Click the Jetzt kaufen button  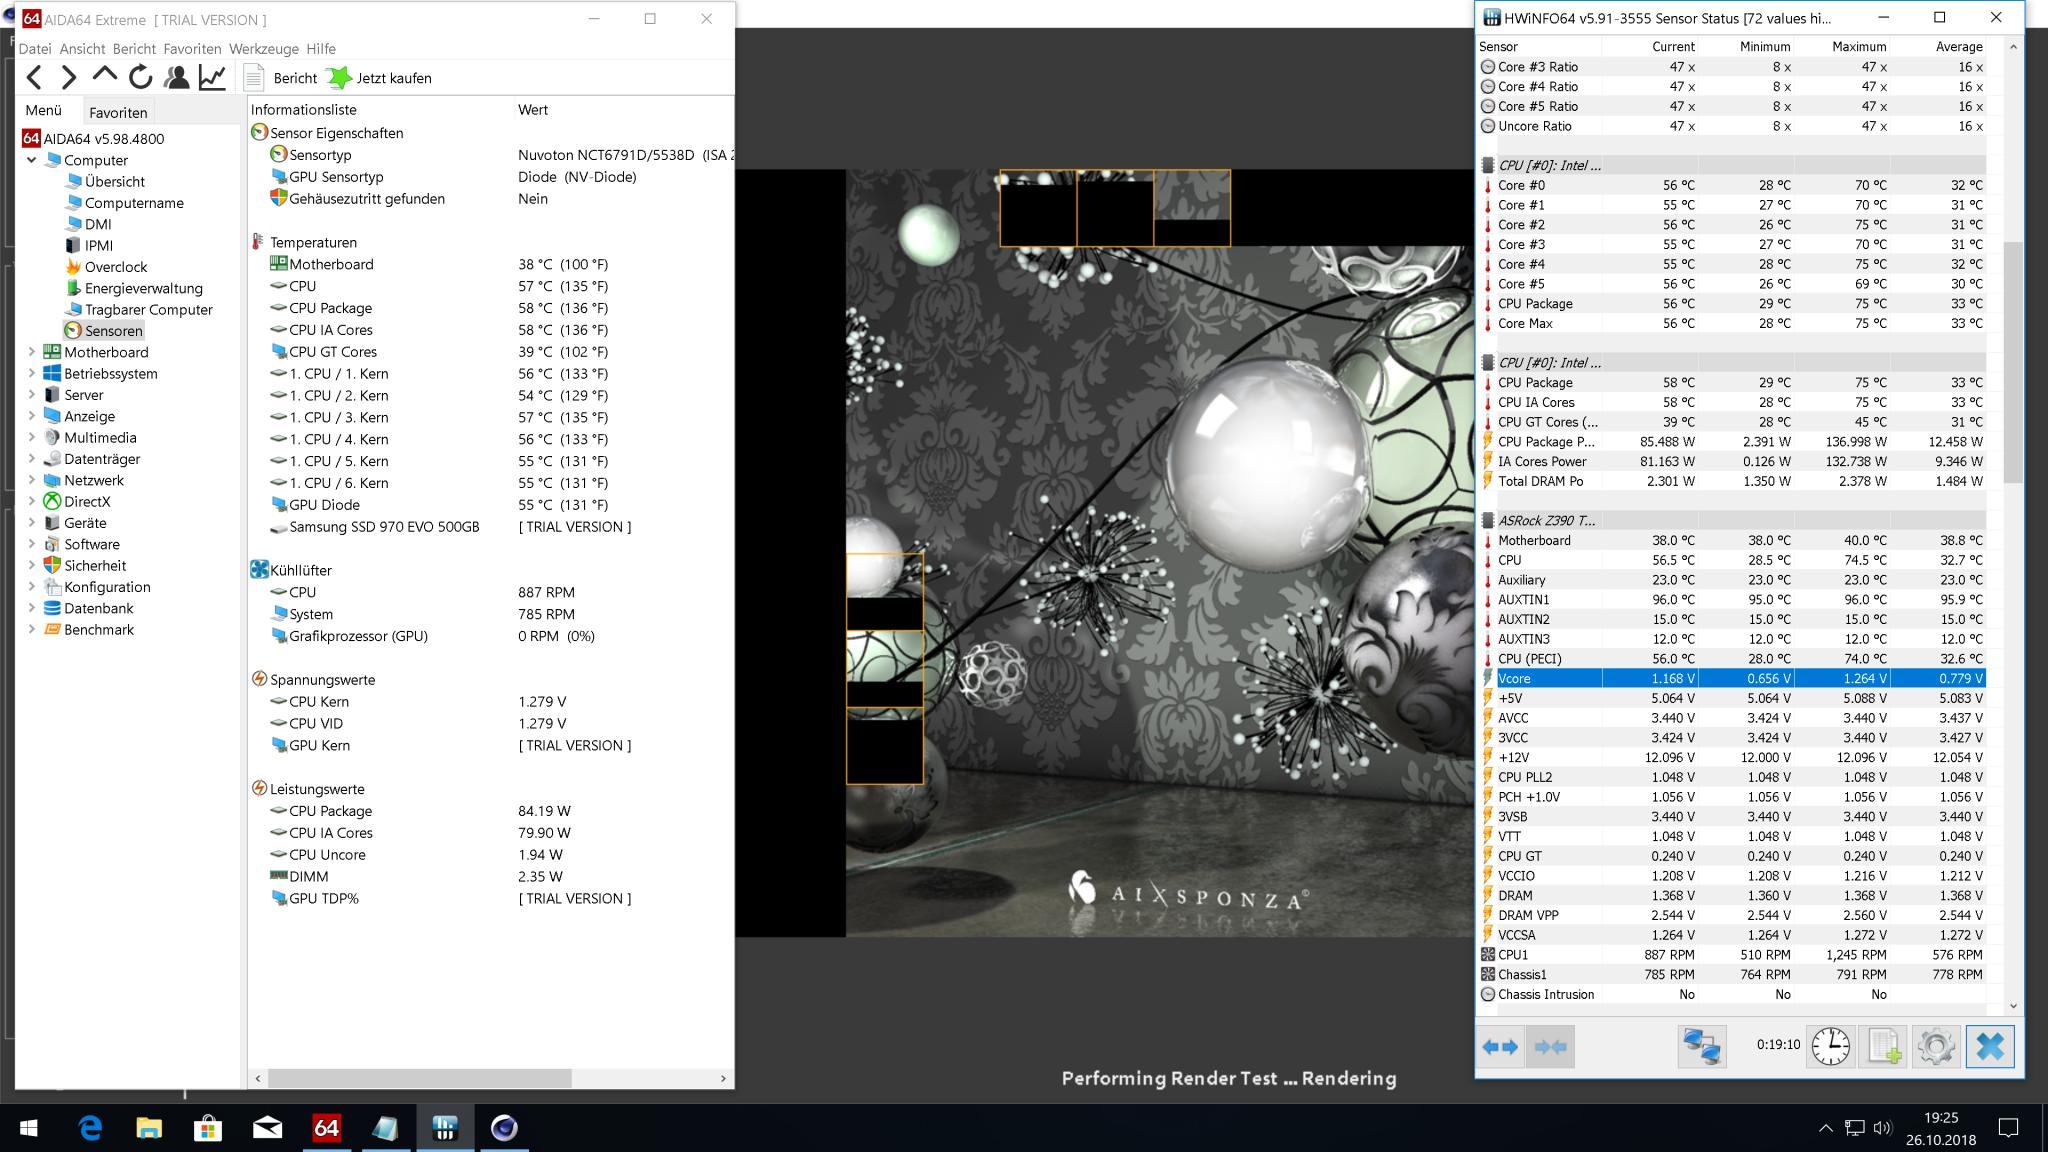pyautogui.click(x=381, y=78)
